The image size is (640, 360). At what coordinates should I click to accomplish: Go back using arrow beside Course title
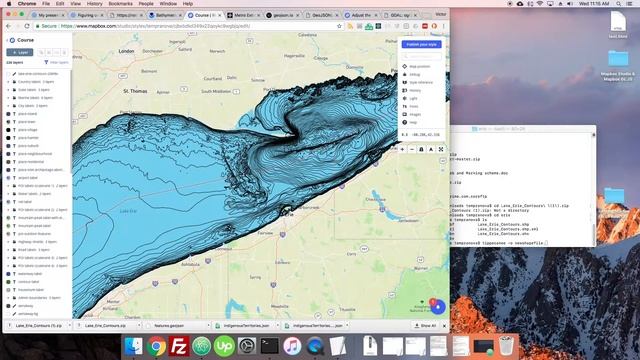point(7,40)
